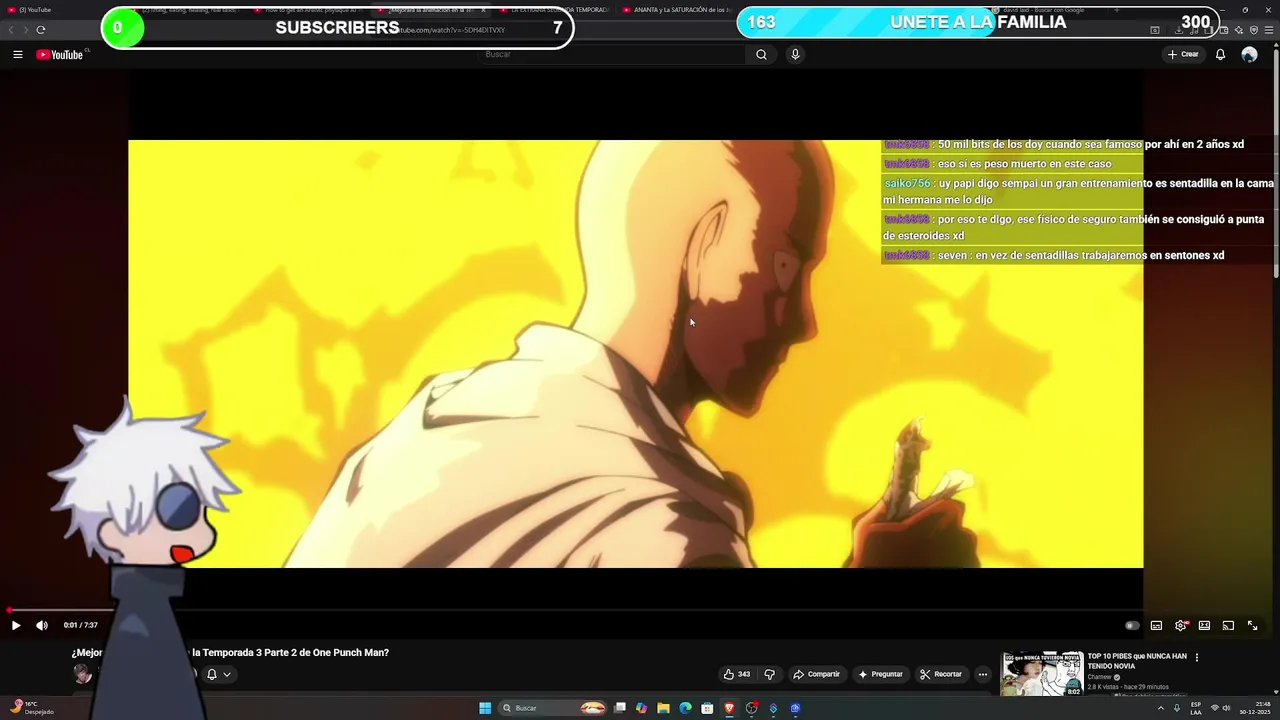
Task: Open more actions ellipsis below video
Action: point(982,674)
